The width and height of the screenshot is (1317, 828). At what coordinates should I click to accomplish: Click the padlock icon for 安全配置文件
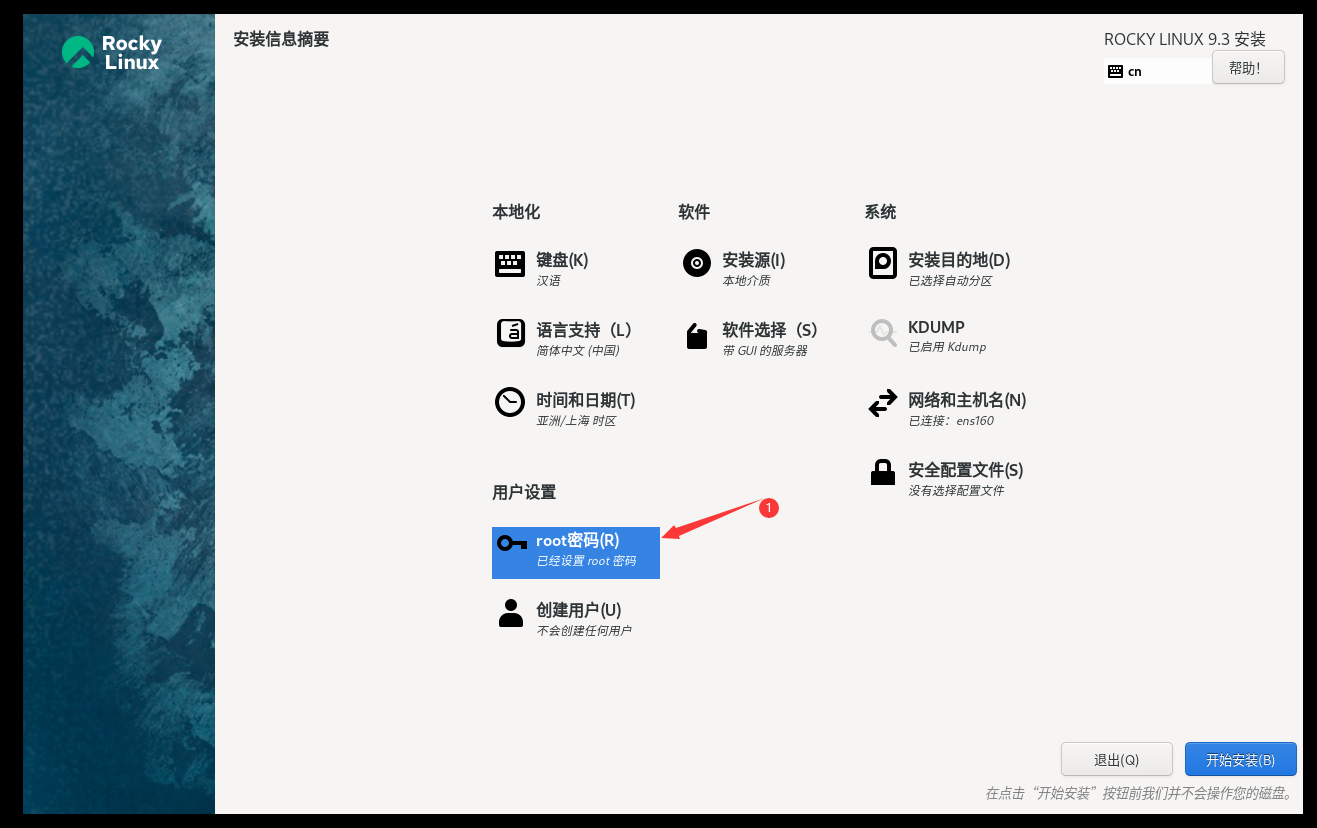coord(883,472)
